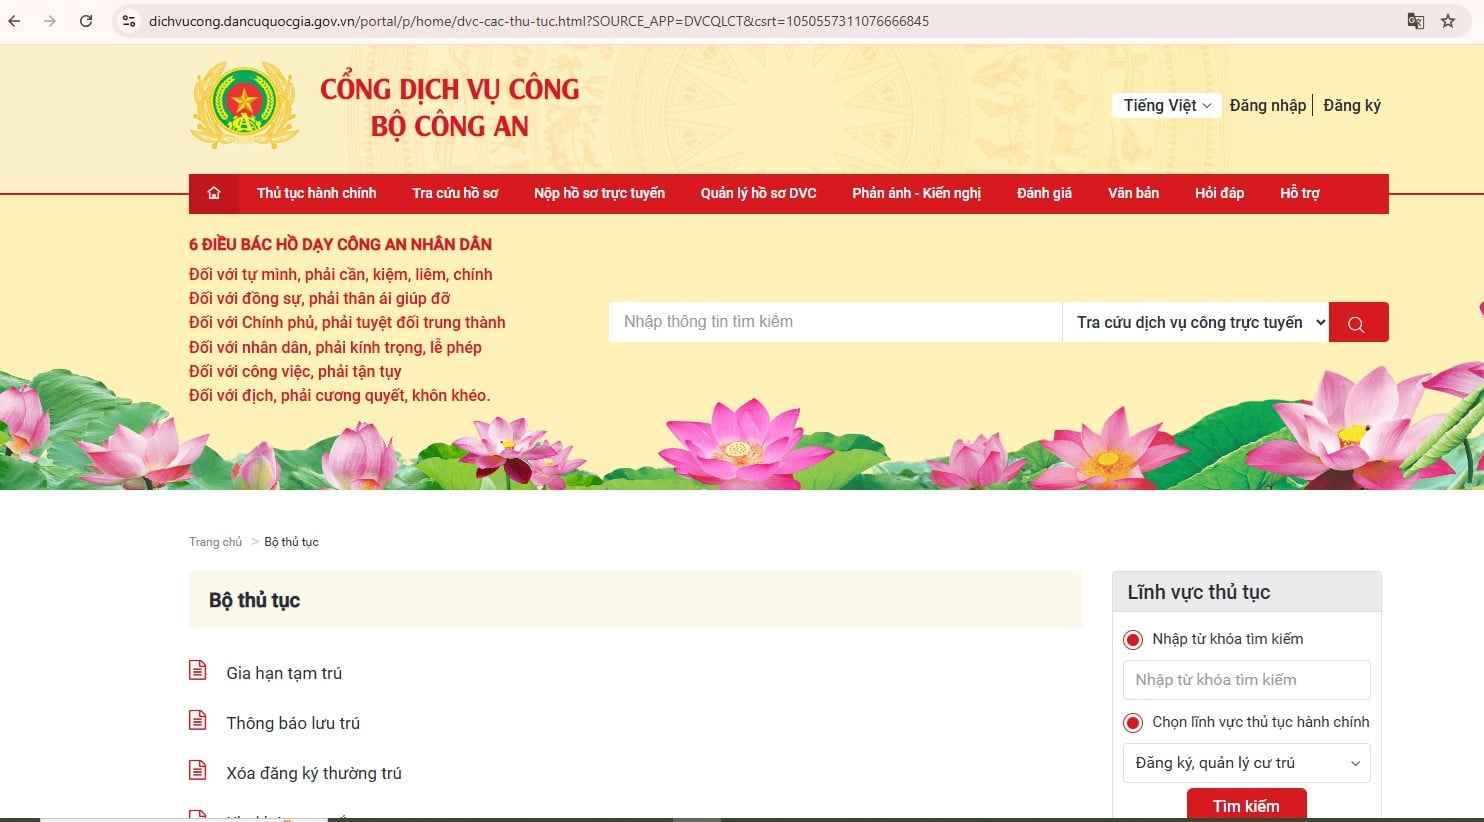Screen dimensions: 1484x822
Task: Click the browser forward arrow
Action: pos(50,21)
